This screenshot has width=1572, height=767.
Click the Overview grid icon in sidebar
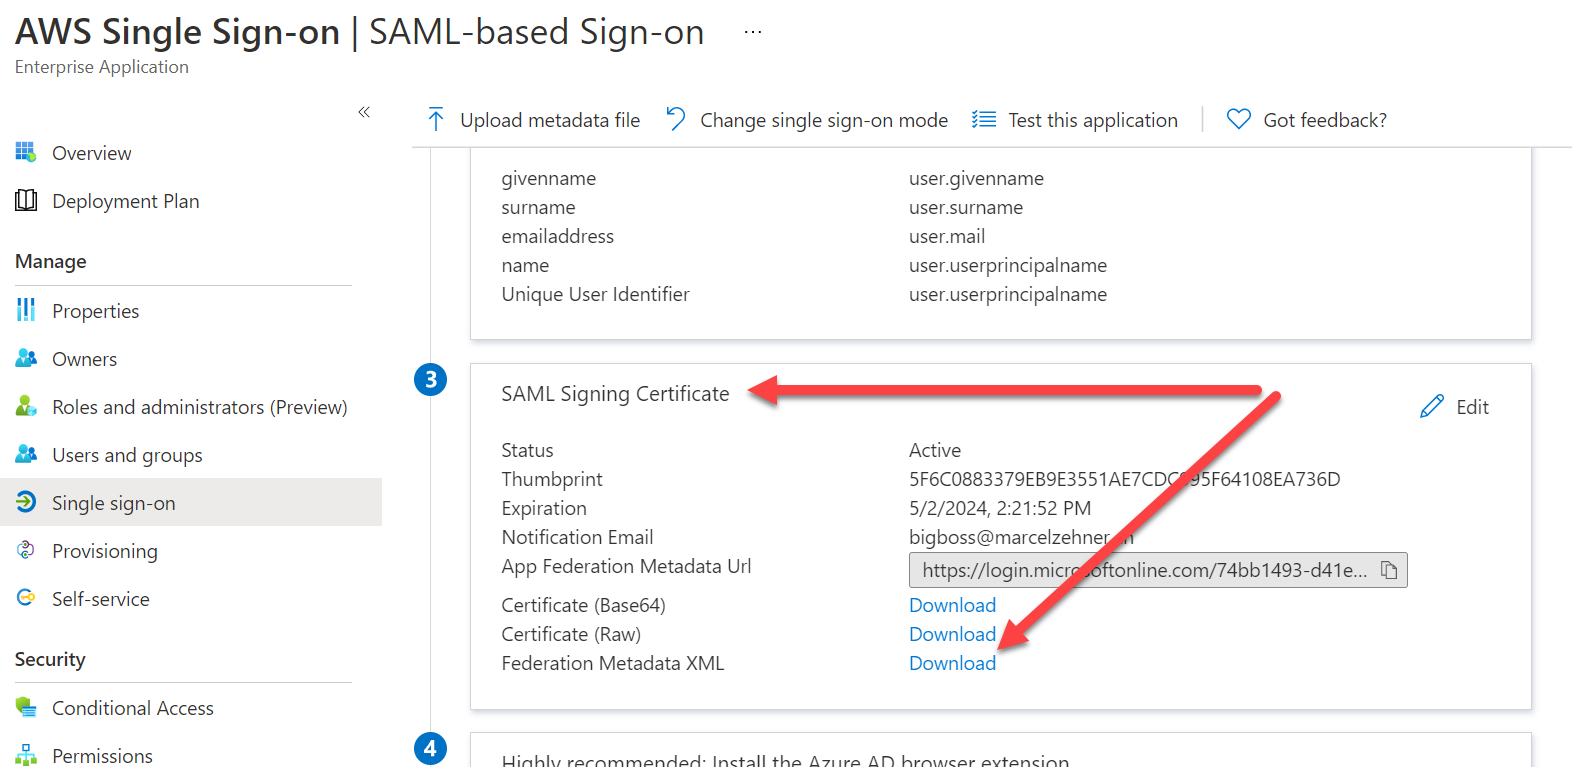[x=26, y=153]
